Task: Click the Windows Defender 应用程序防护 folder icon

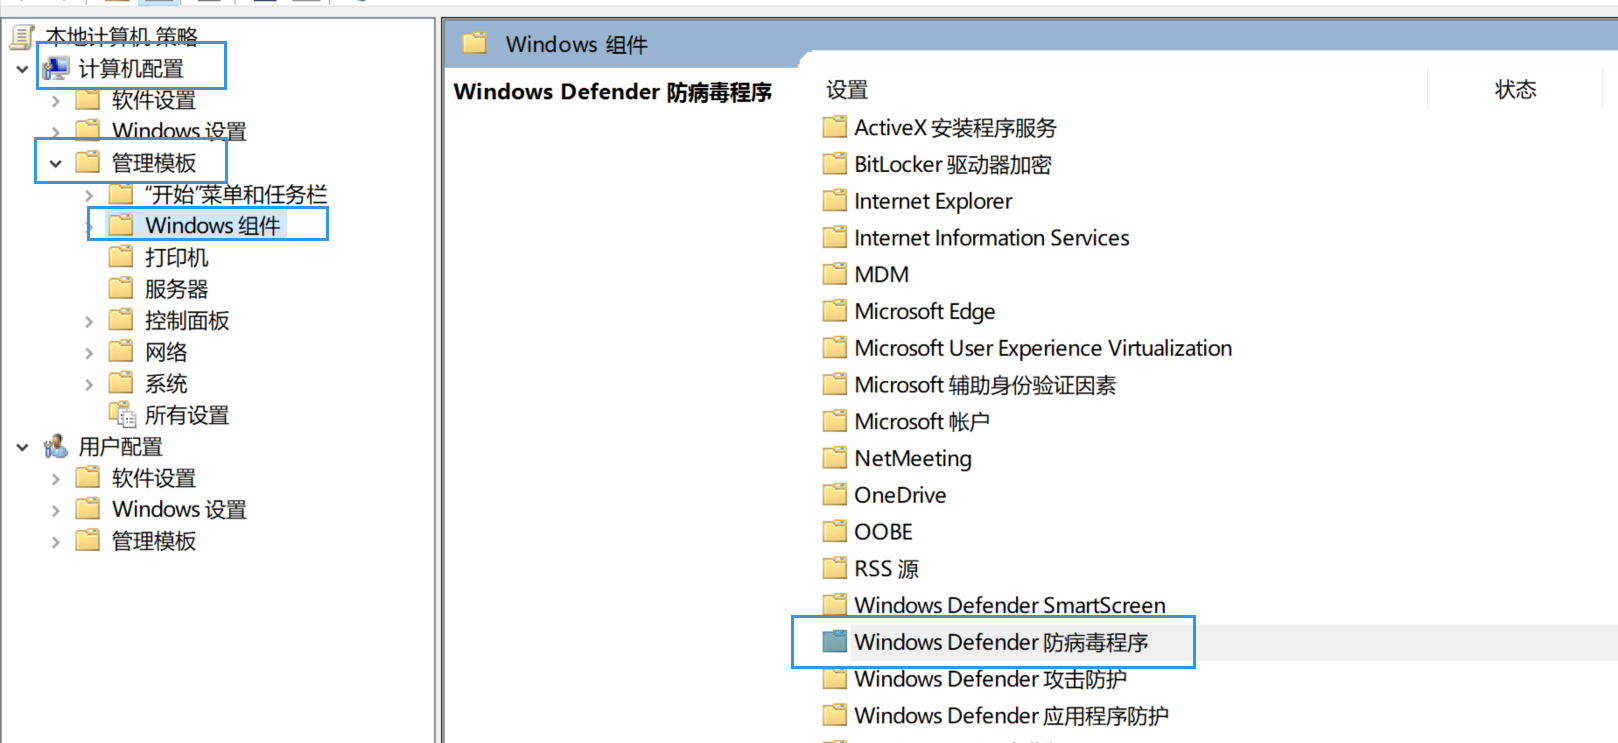Action: pos(834,715)
